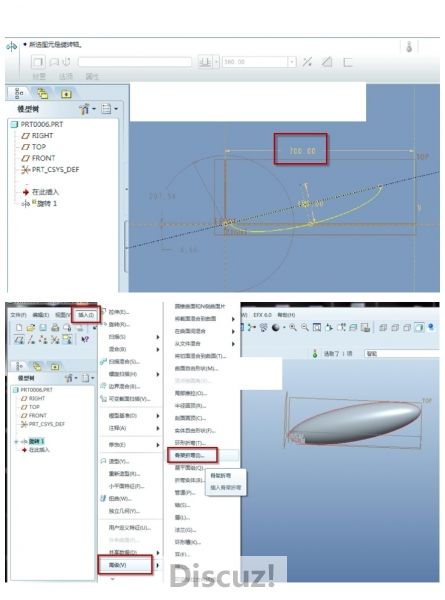Click the context help arrow icon
This screenshot has height=600, width=445.
pos(85,339)
